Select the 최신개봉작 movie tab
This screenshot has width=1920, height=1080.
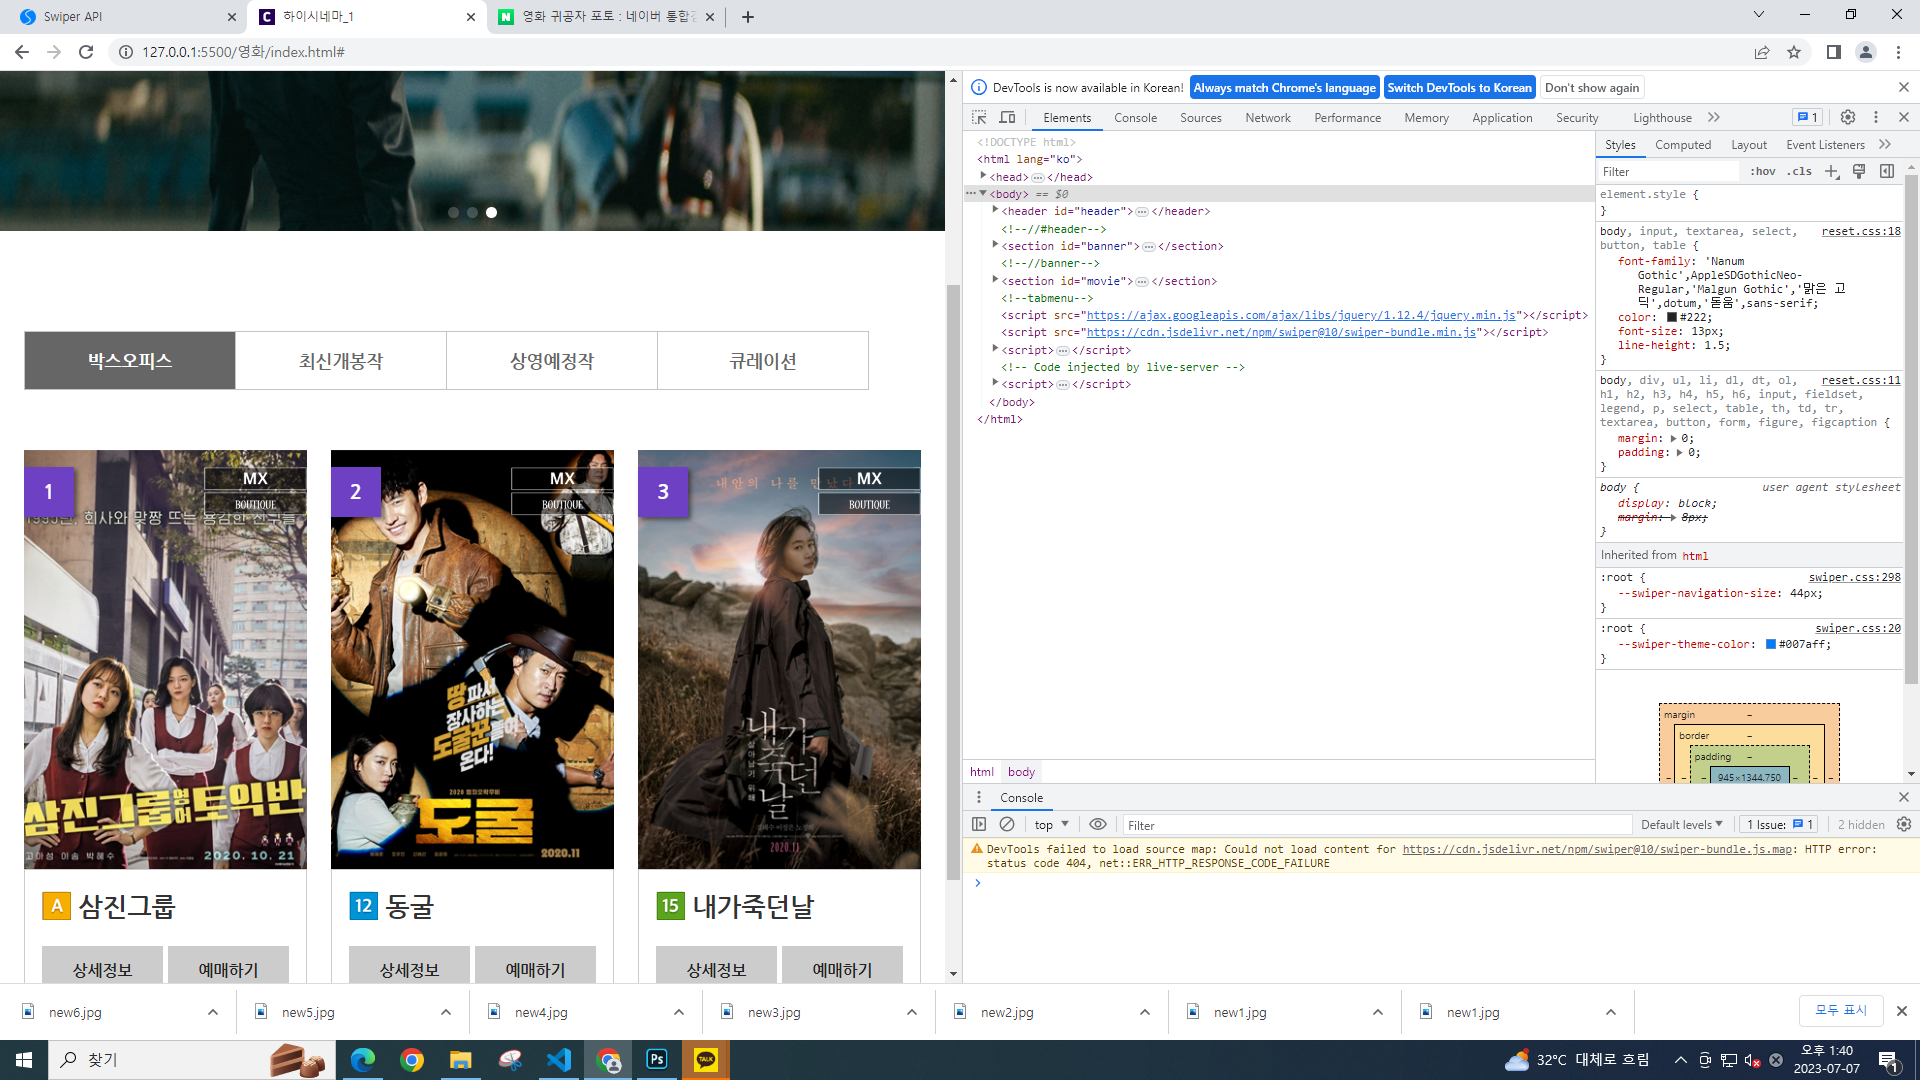pyautogui.click(x=341, y=361)
